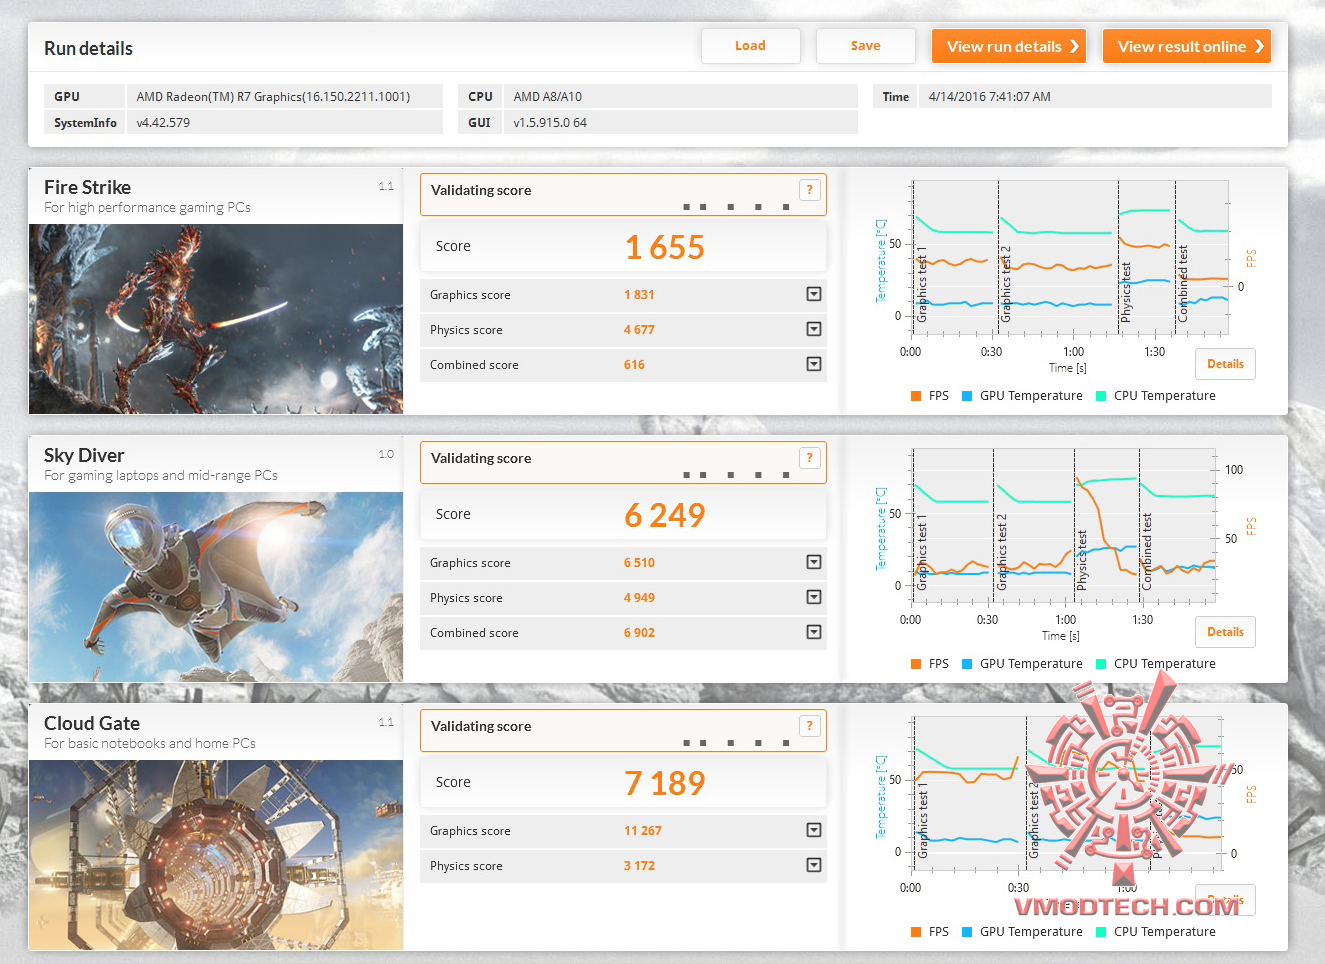Select the Cloud Gate score 7 189
Screen dimensions: 1325x964
click(665, 783)
